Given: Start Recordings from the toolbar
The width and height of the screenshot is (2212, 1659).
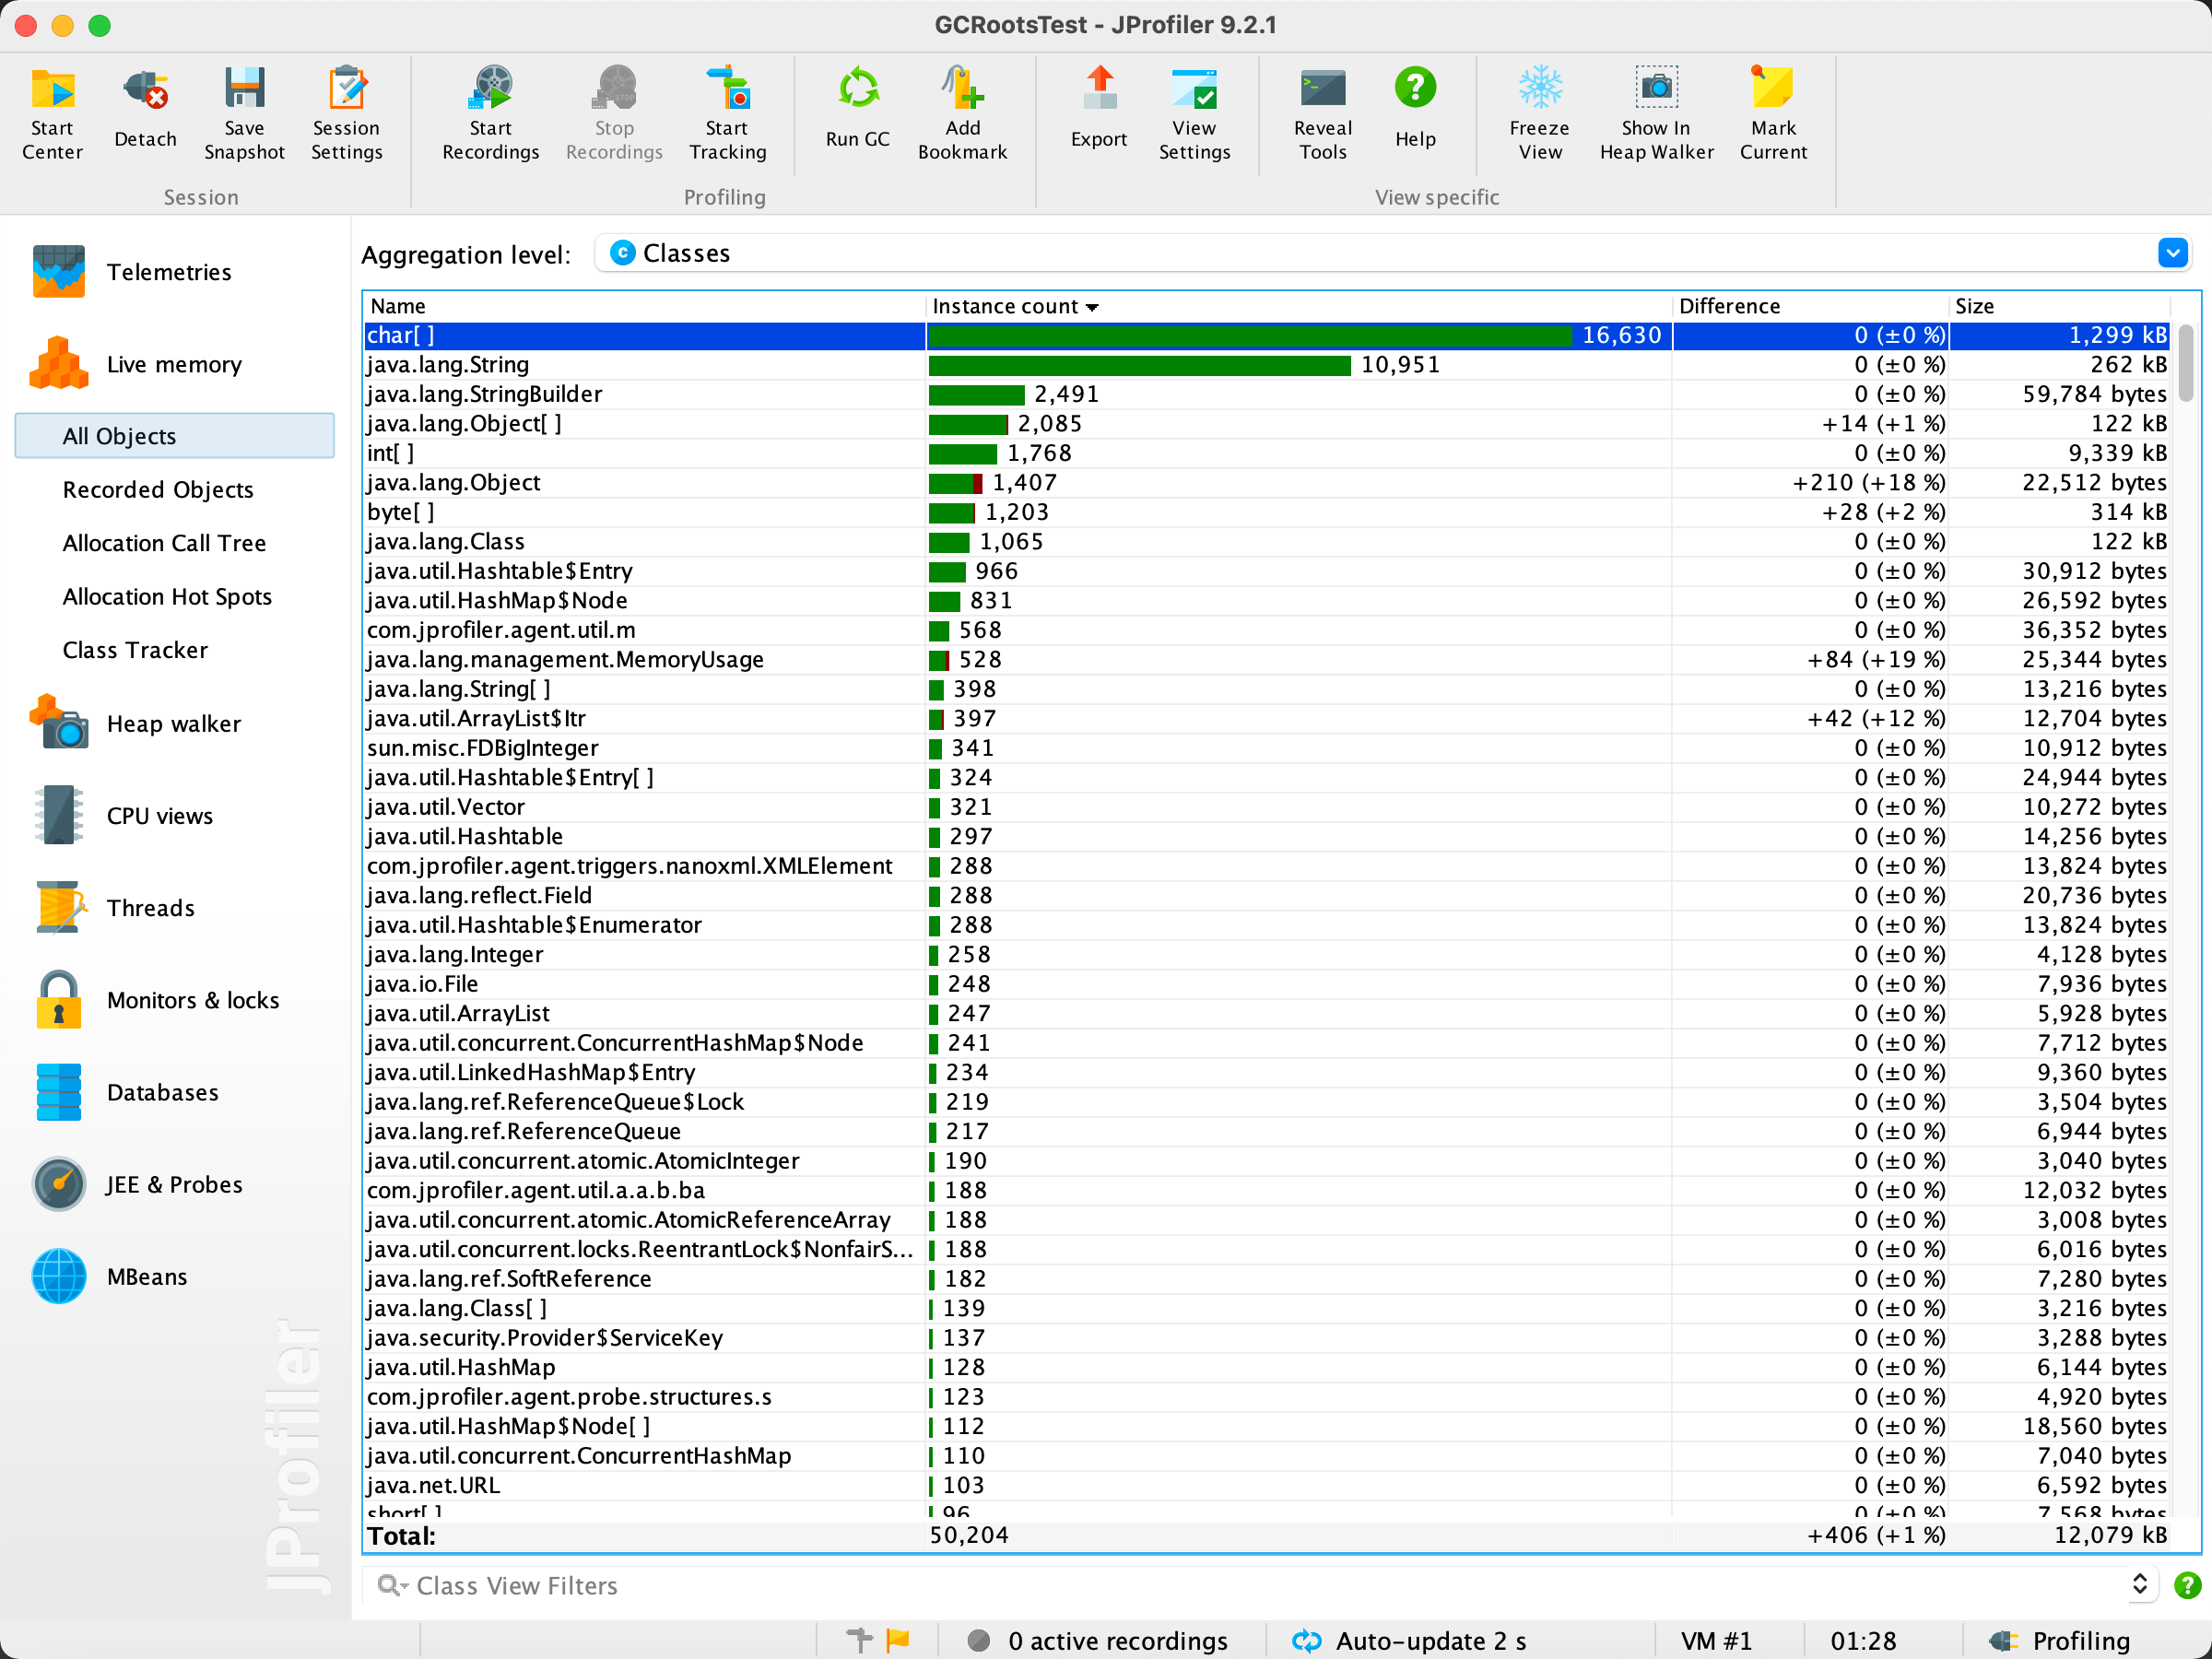Looking at the screenshot, I should (490, 113).
